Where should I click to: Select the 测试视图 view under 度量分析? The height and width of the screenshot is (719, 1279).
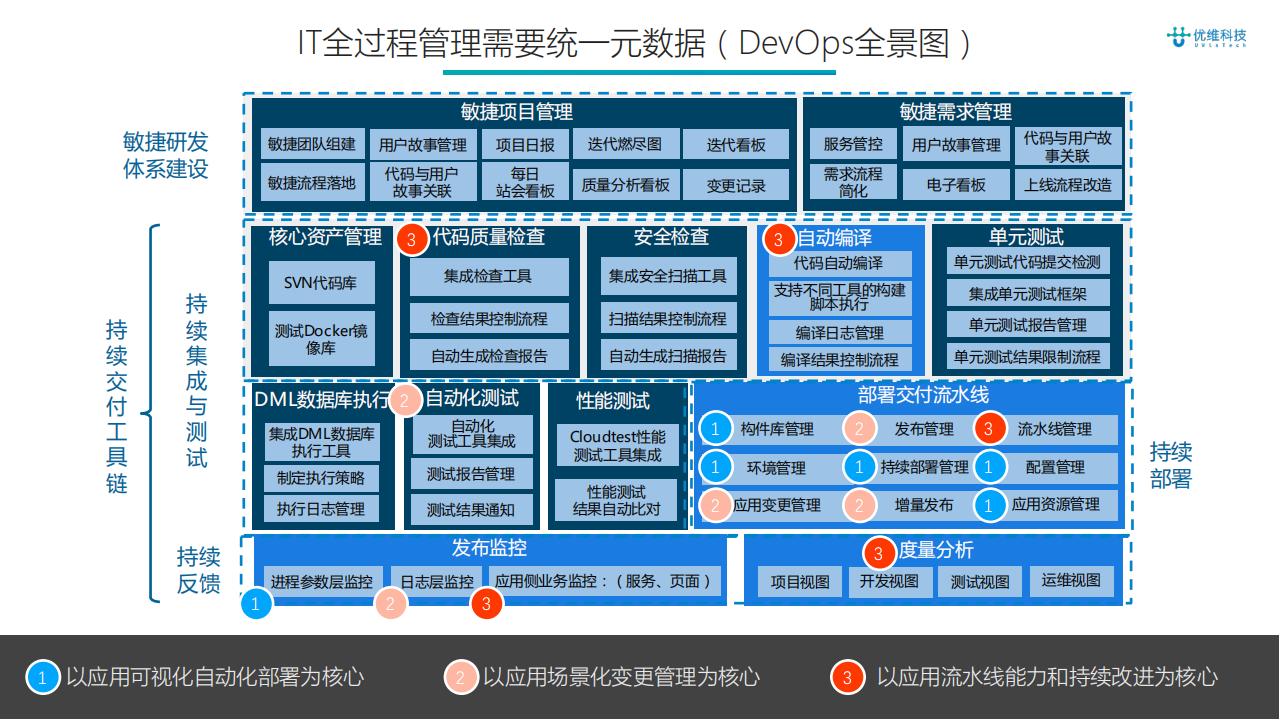point(979,581)
